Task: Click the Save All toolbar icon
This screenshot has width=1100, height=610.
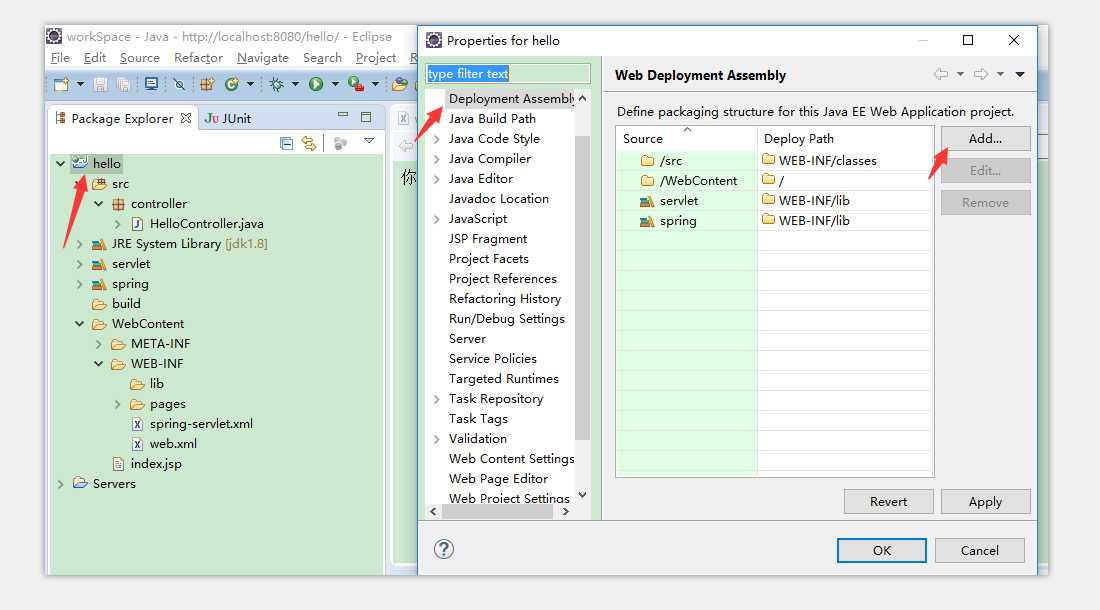Action: pos(123,85)
